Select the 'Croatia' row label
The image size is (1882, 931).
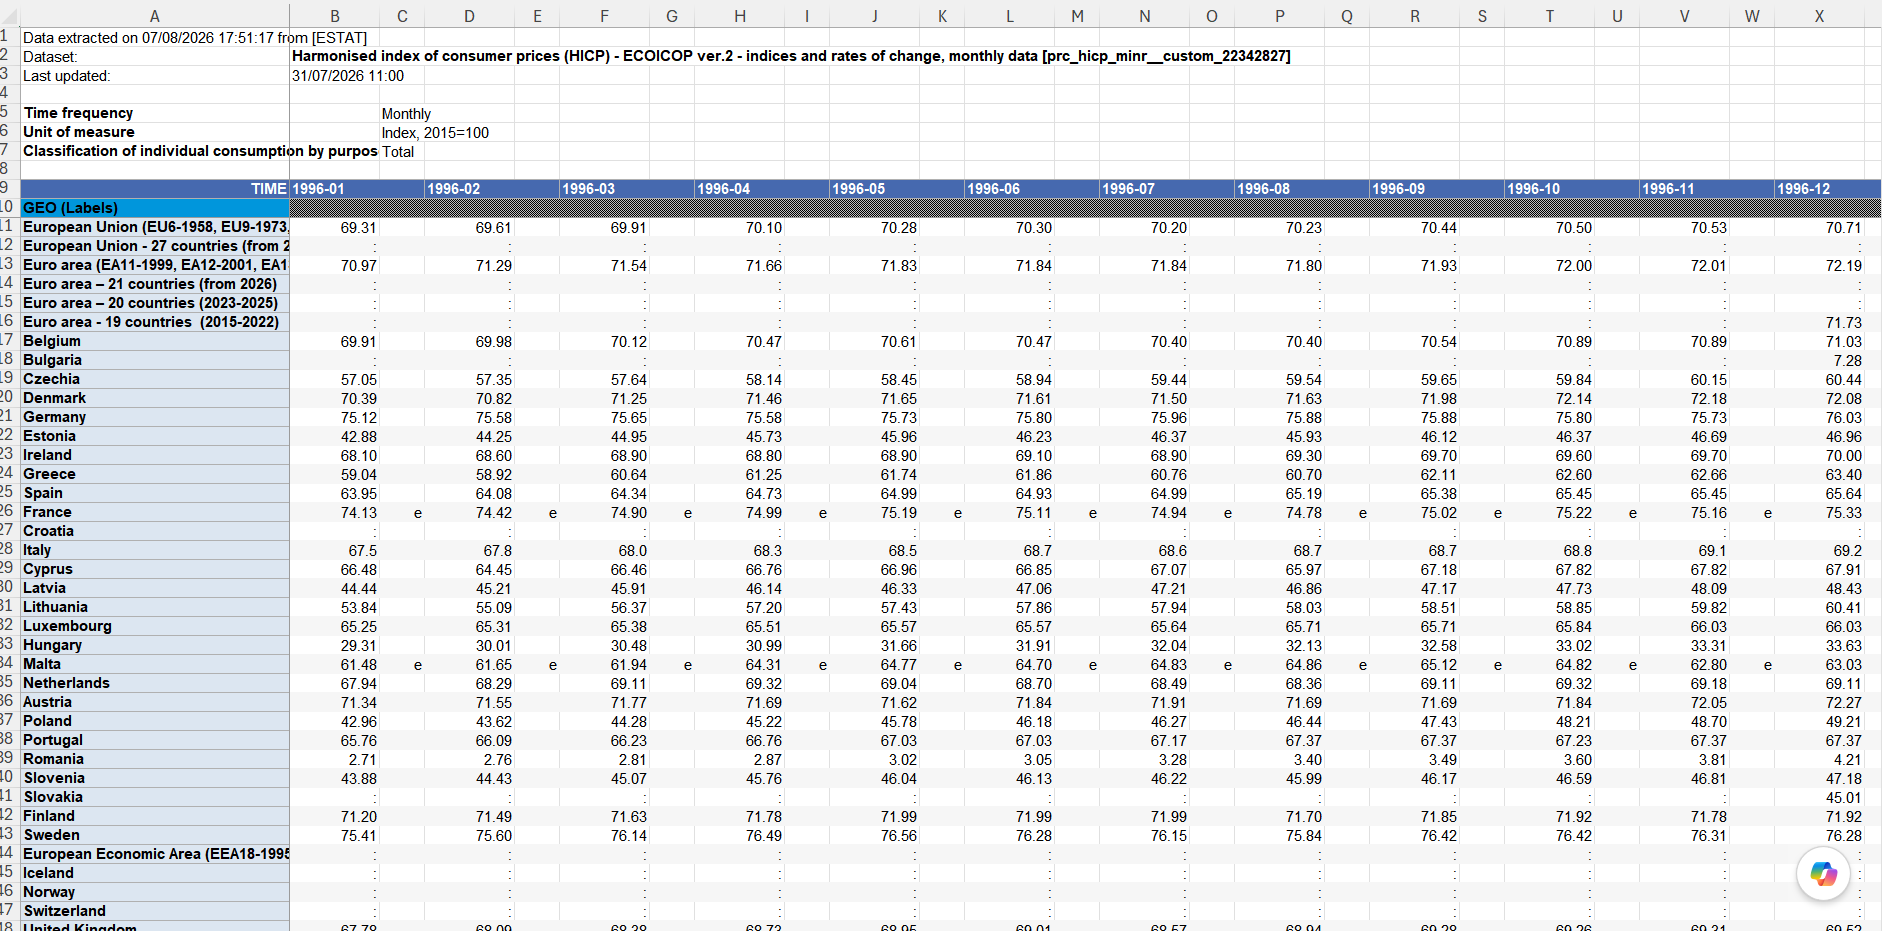155,531
